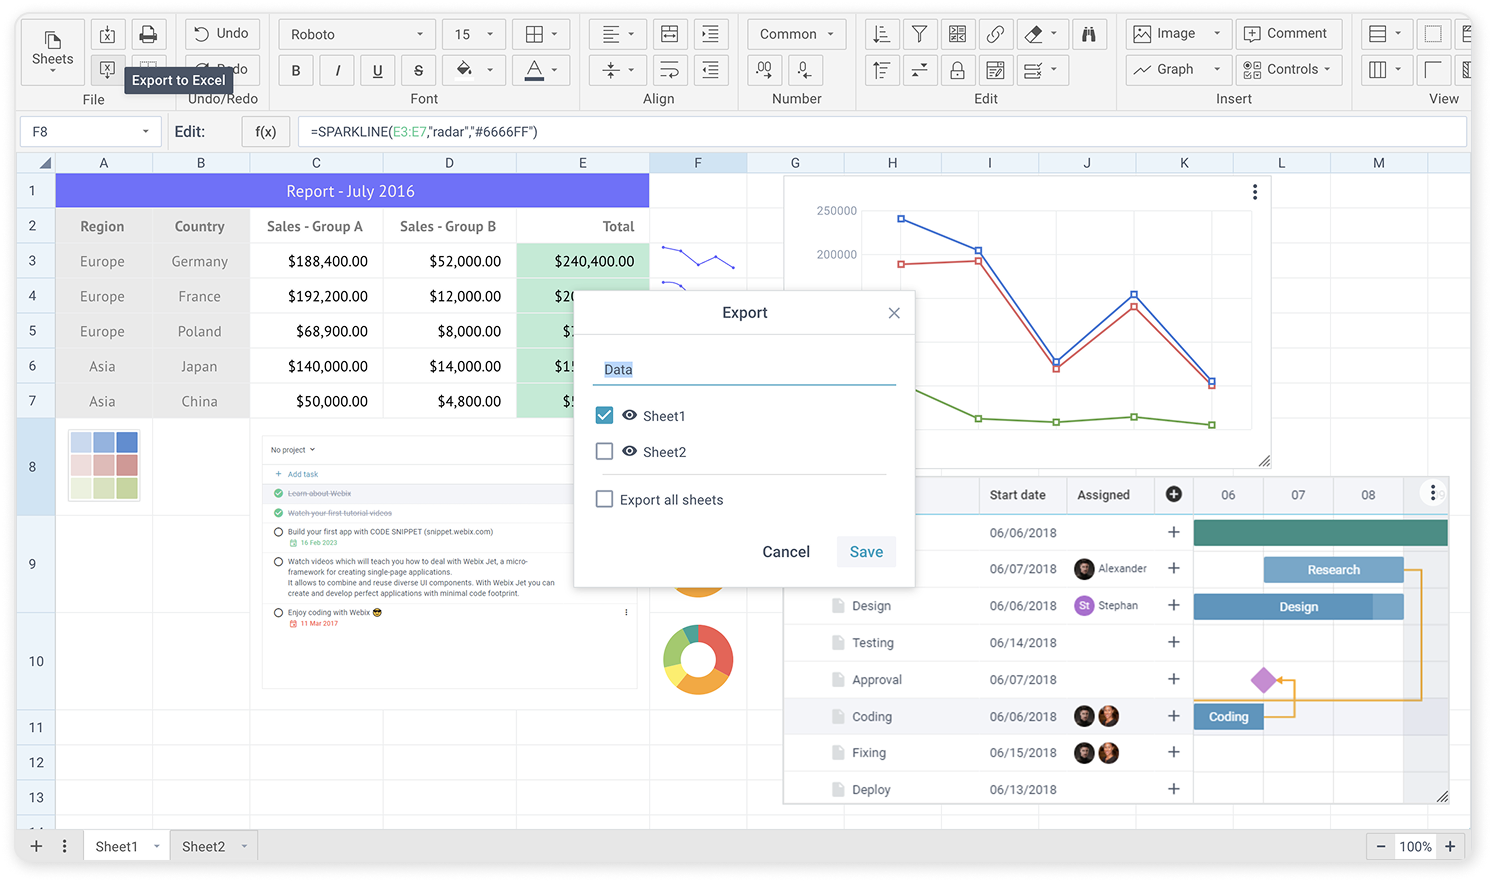Open the chart's three-dot menu

point(1255,192)
